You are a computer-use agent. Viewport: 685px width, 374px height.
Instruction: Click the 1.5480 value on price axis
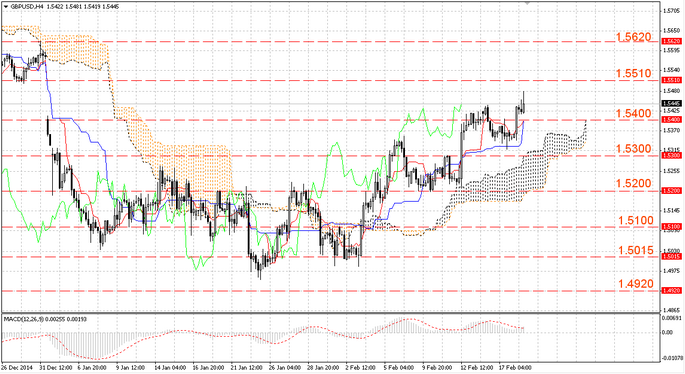[671, 91]
